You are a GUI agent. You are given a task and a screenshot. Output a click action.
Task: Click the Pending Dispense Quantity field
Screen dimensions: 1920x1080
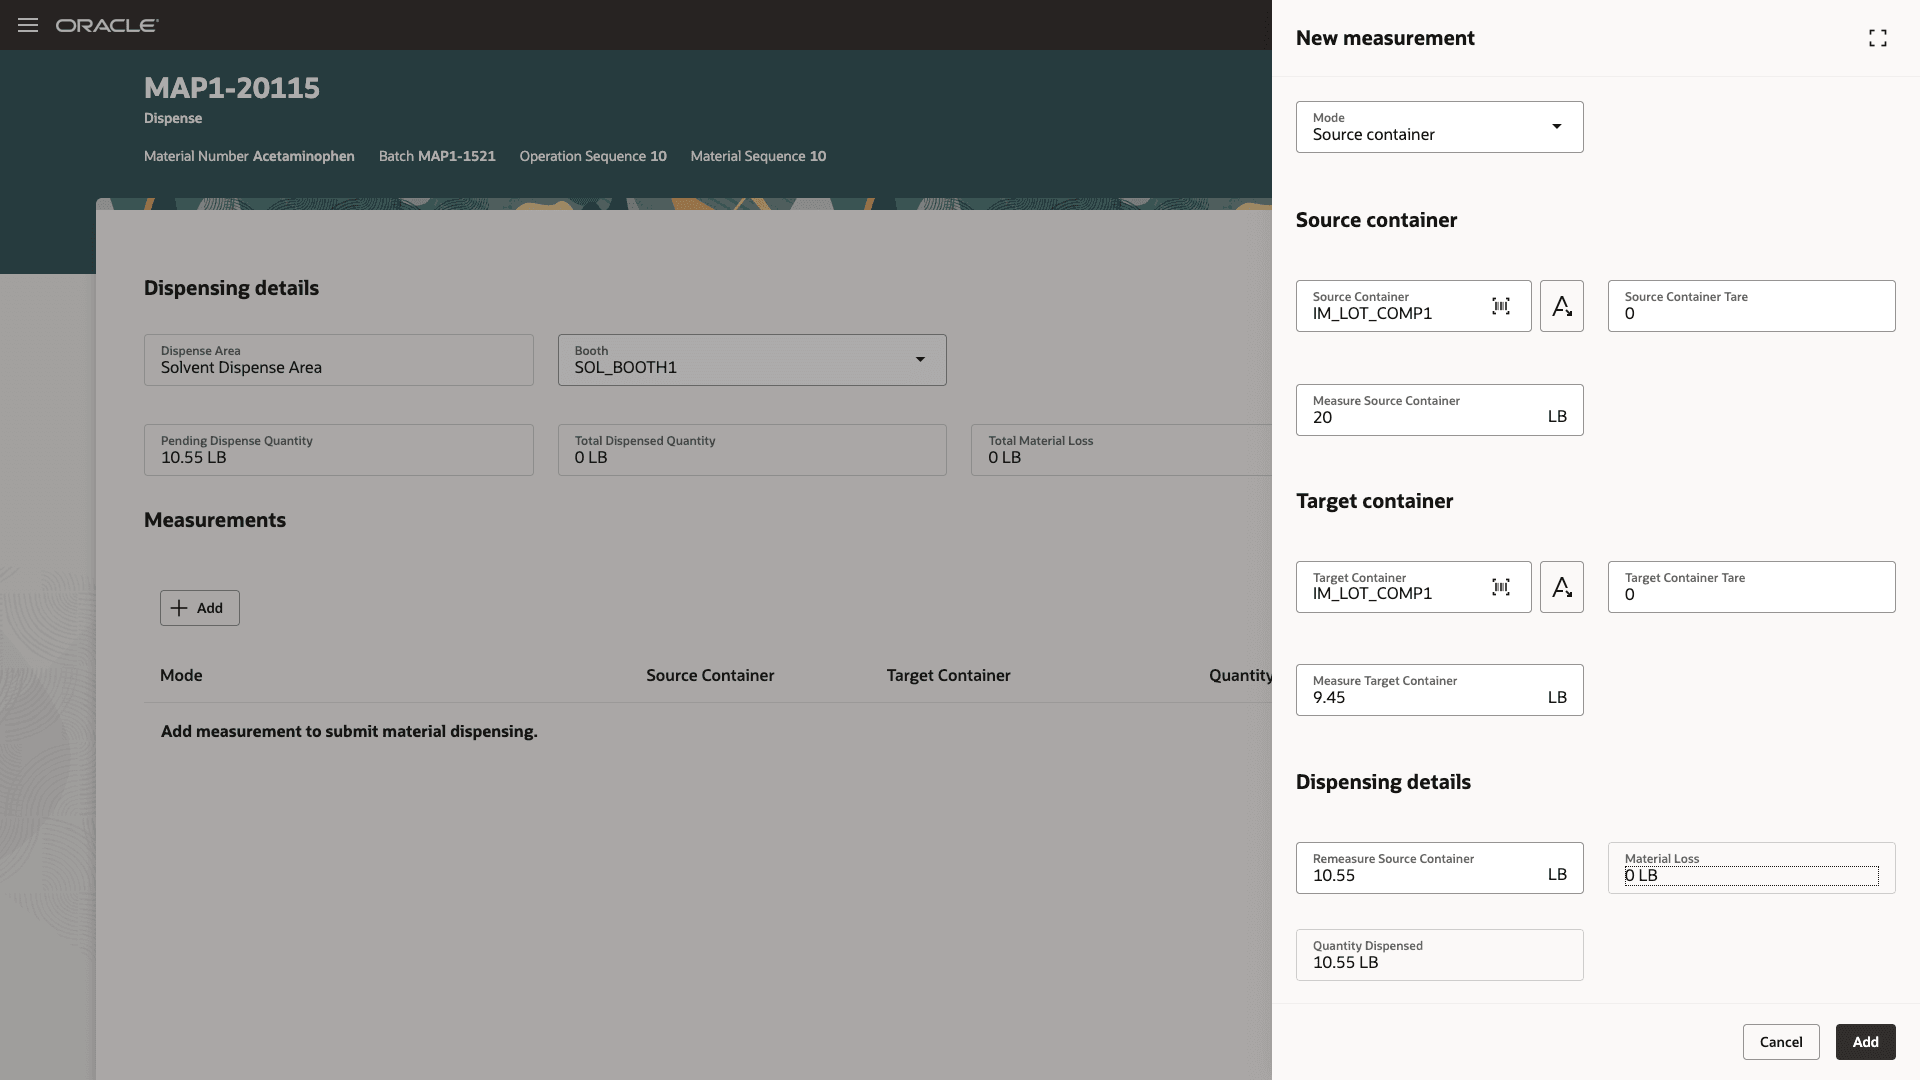click(x=339, y=450)
